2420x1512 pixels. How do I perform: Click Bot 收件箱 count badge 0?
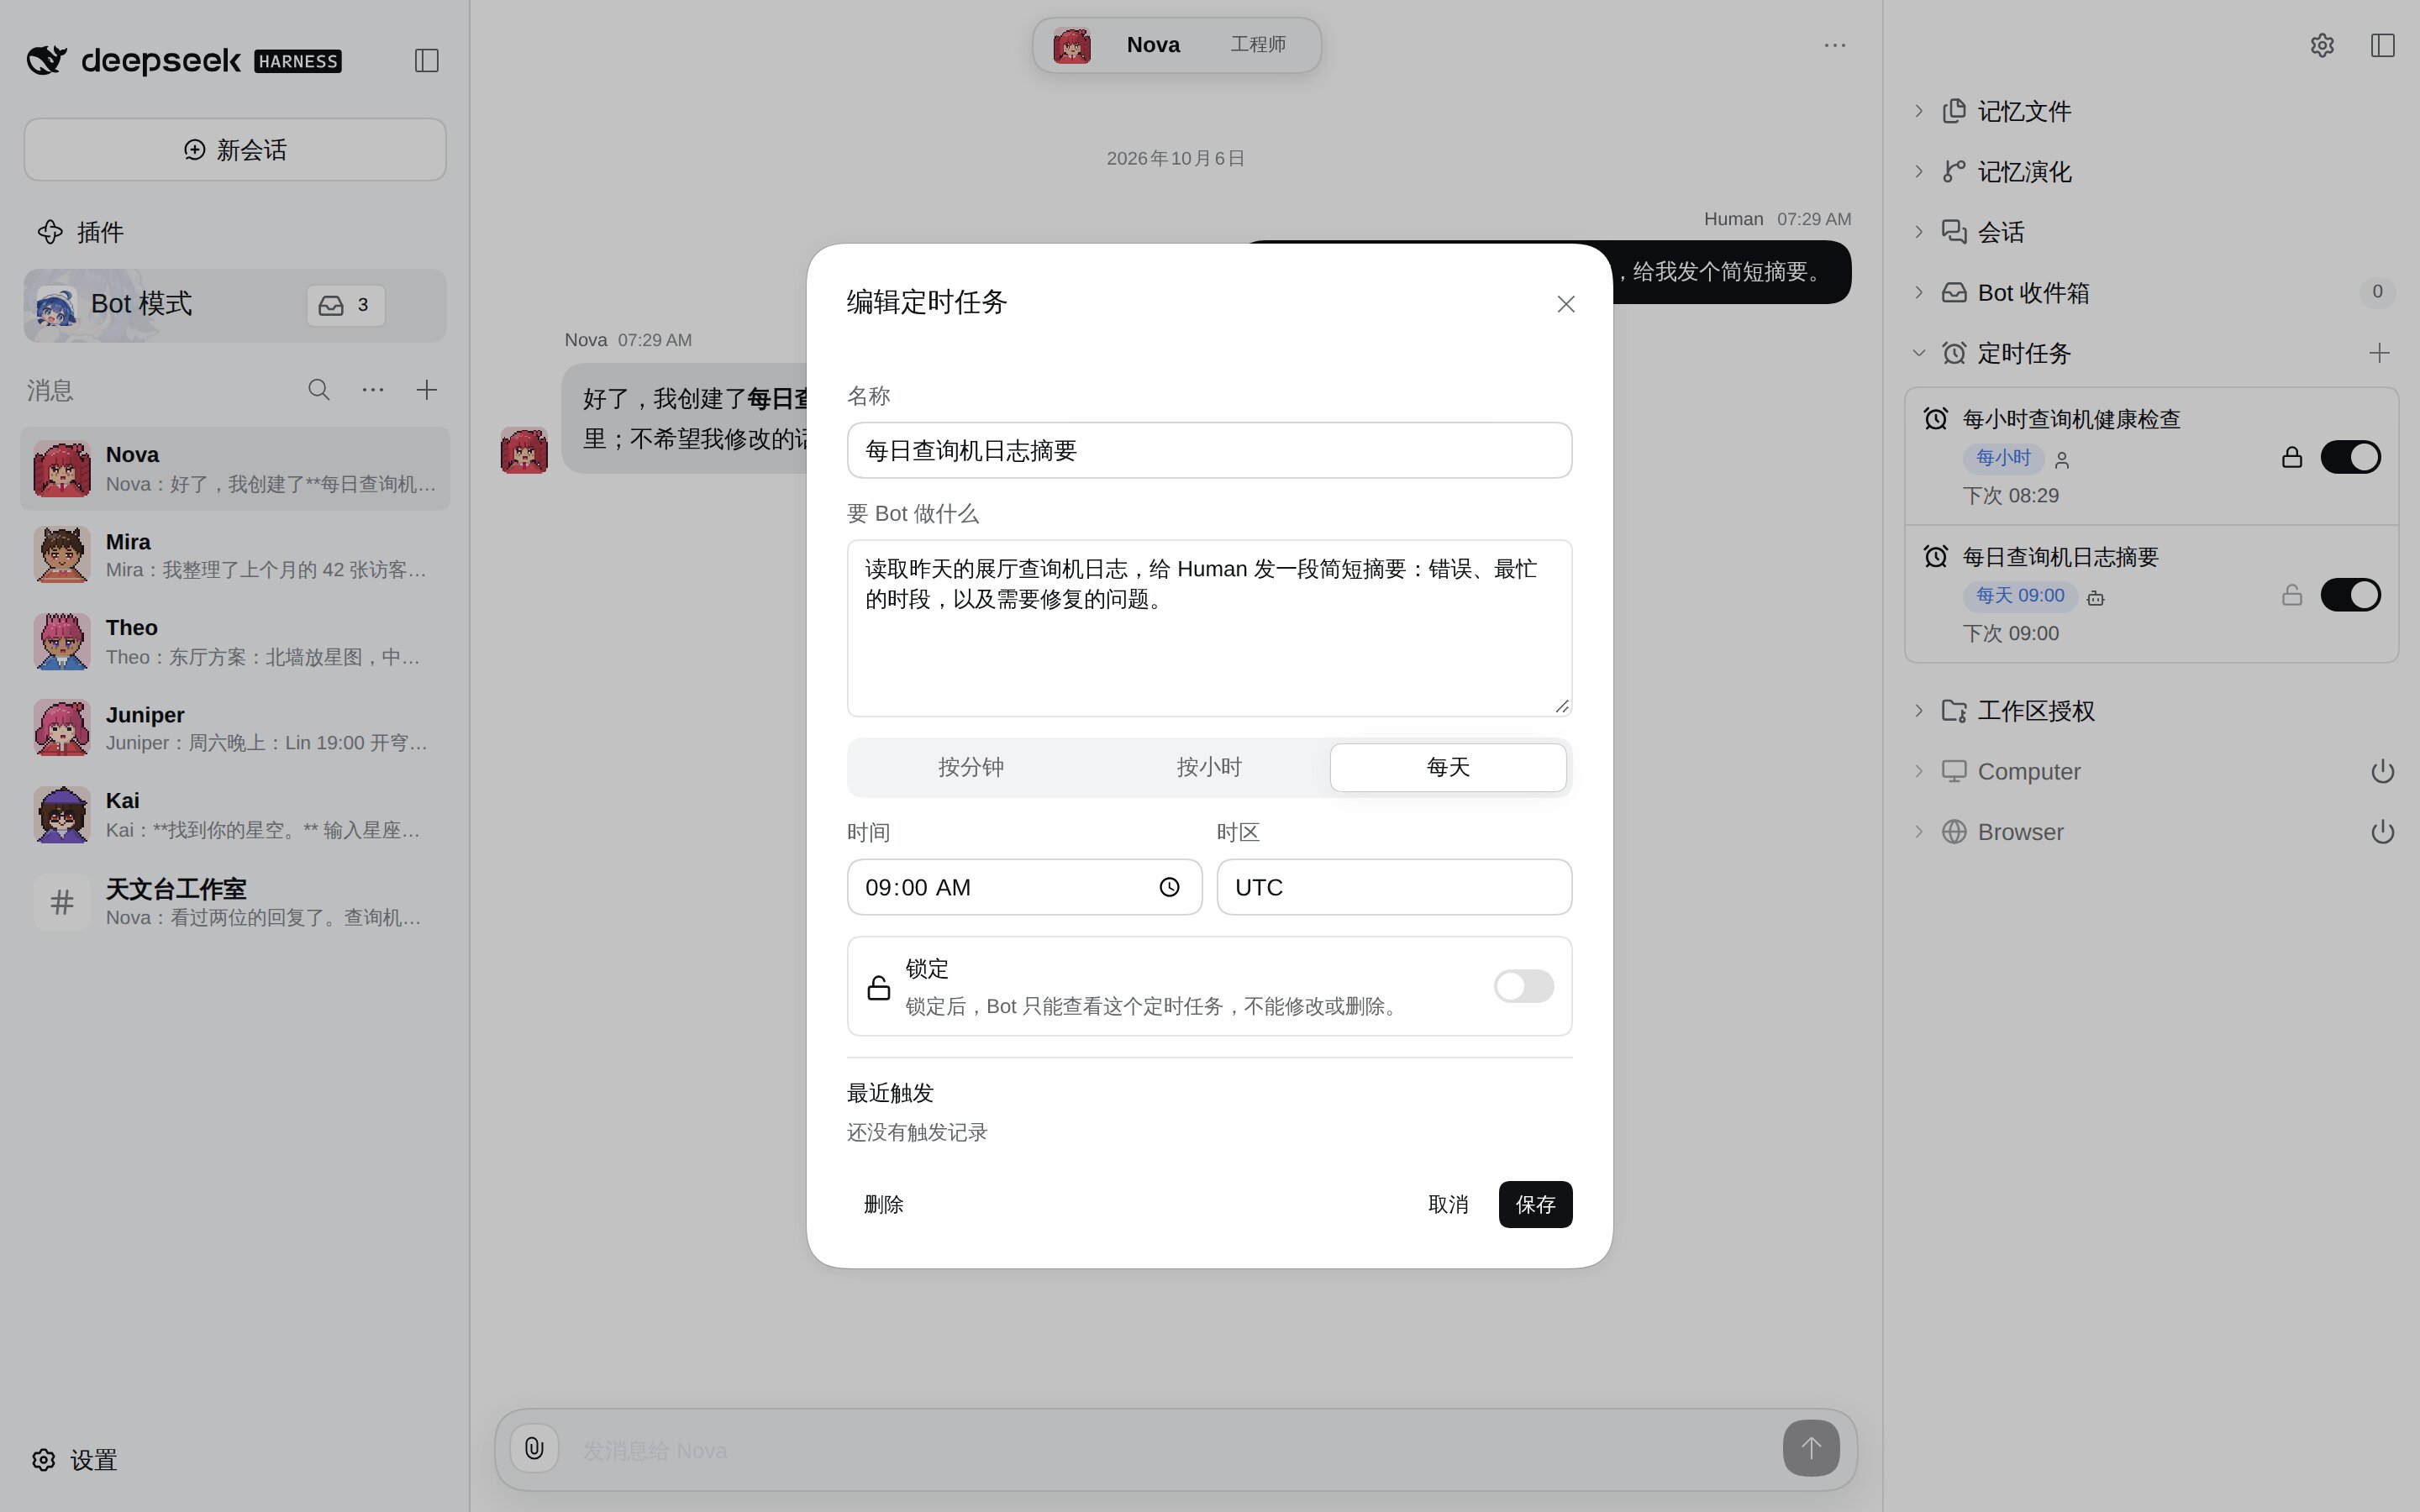coord(2377,292)
